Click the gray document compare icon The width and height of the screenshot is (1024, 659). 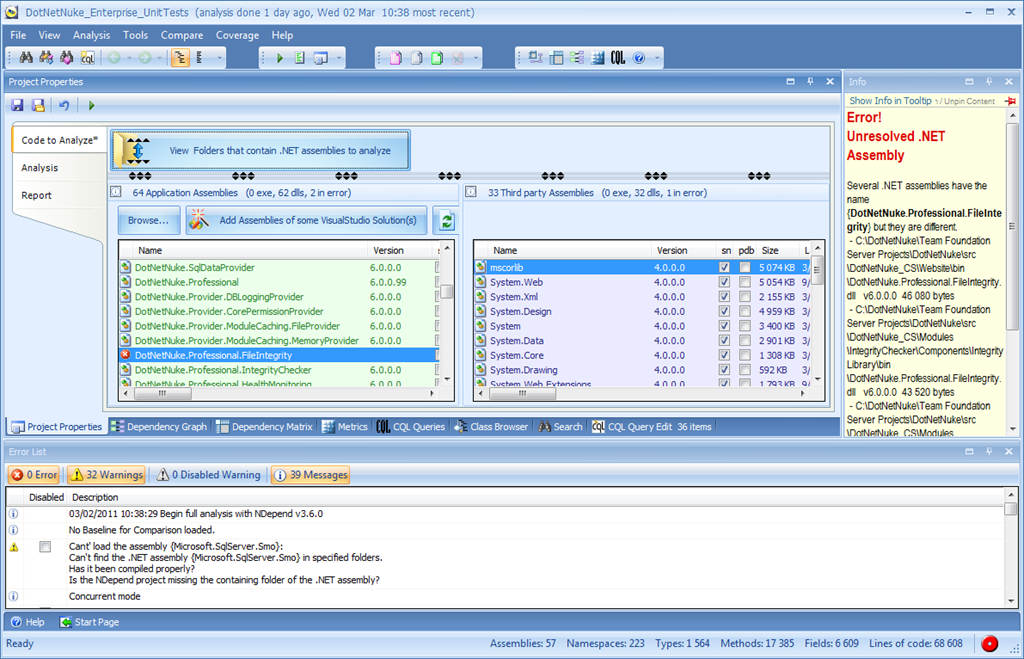coord(416,58)
